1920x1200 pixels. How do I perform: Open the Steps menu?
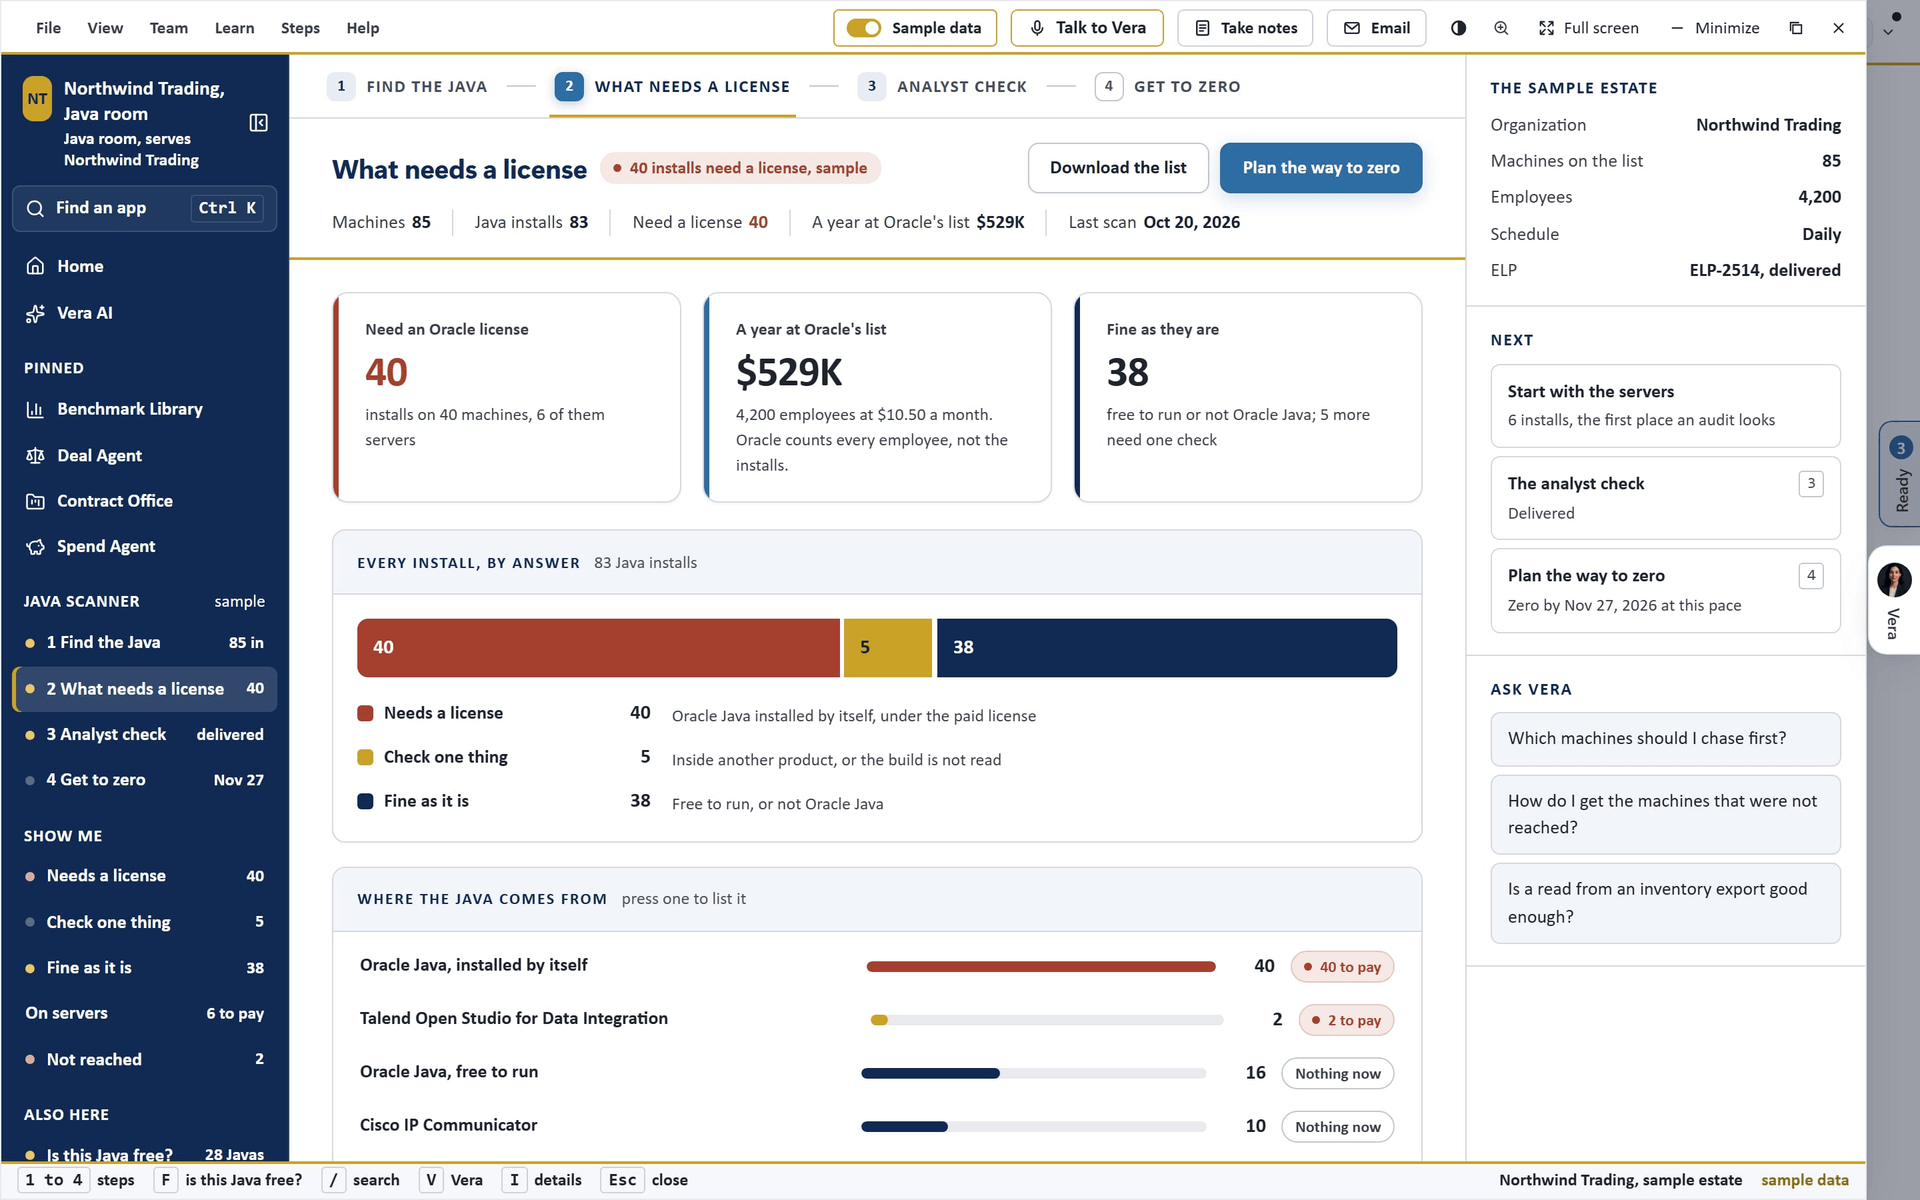click(300, 28)
